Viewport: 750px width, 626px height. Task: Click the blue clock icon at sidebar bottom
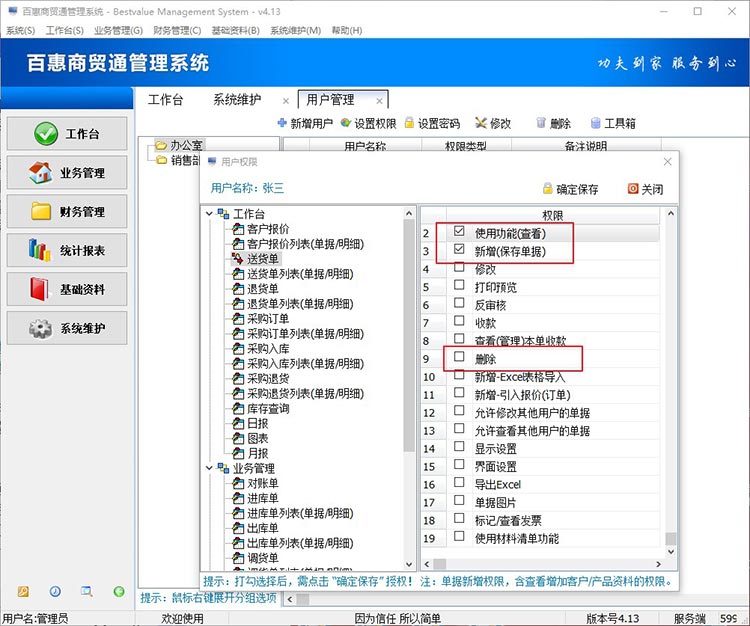(55, 592)
